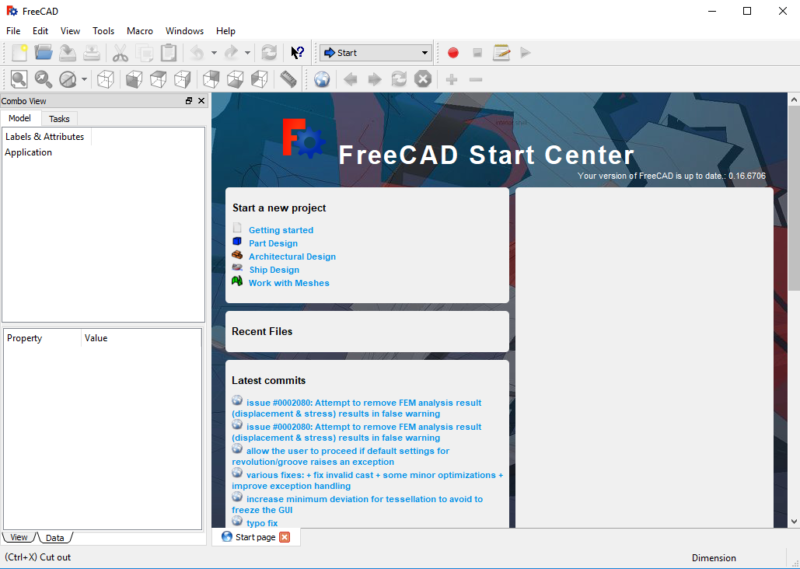Click the Fit all zoom icon
Viewport: 800px width, 569px height.
pos(19,79)
